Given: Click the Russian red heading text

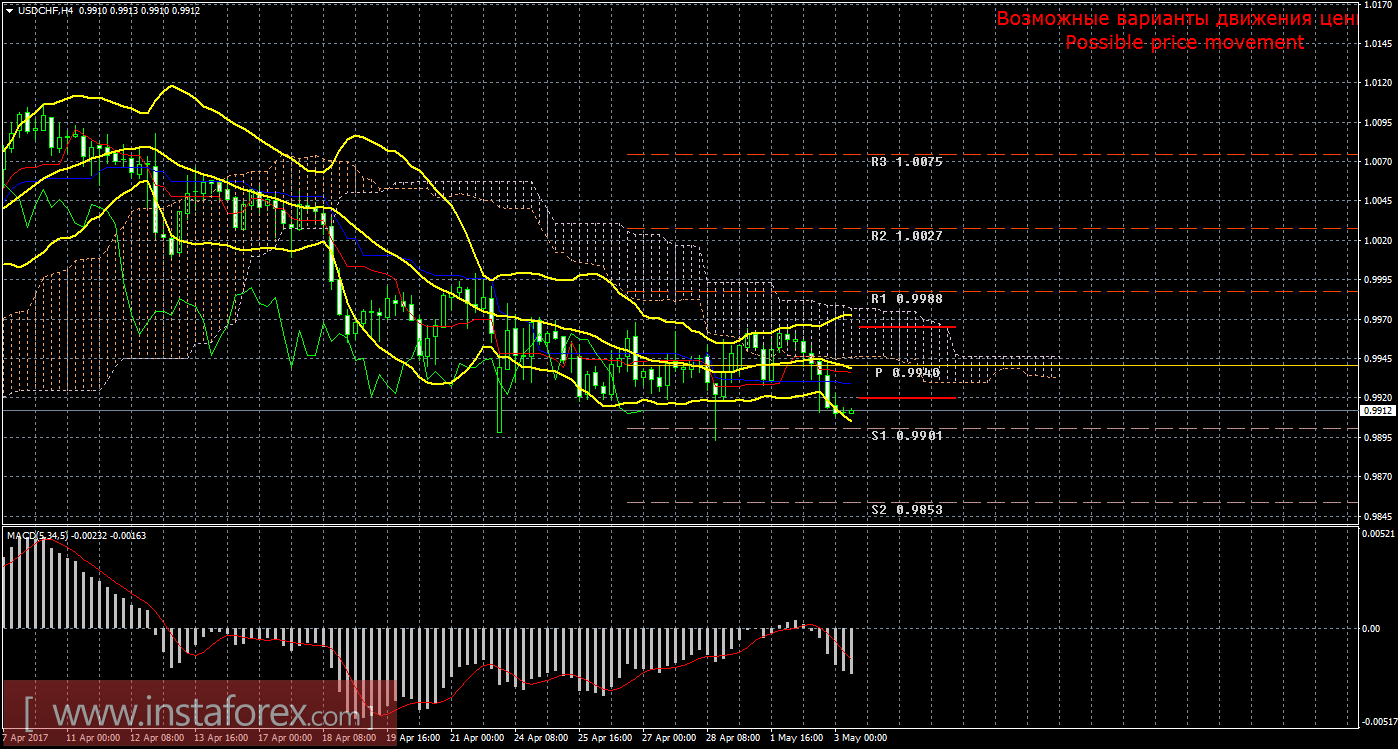Looking at the screenshot, I should click(x=1175, y=19).
